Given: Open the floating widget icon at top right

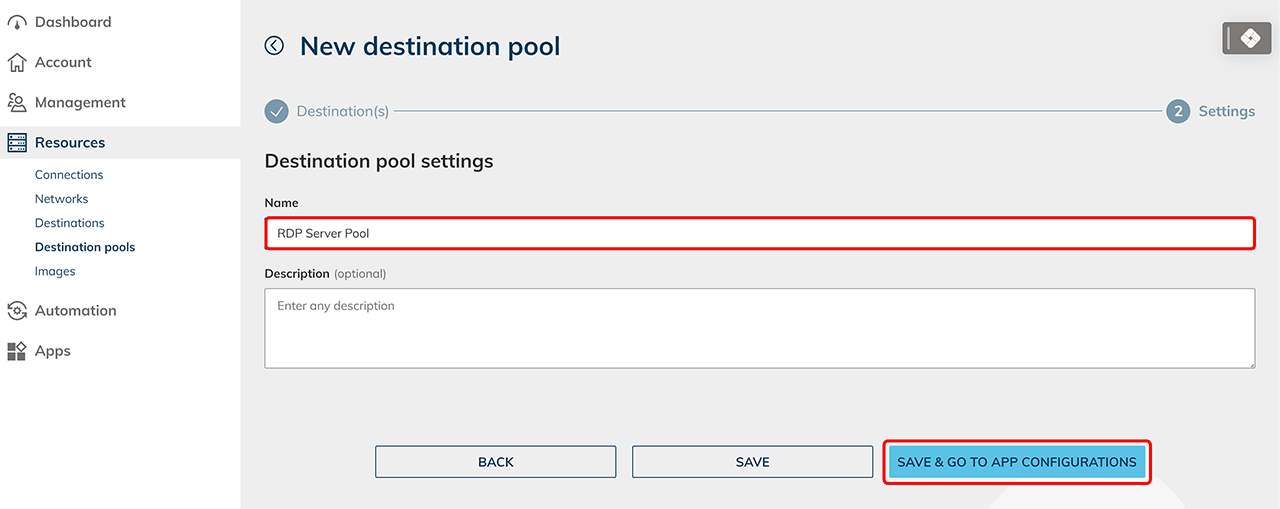Looking at the screenshot, I should pos(1246,39).
